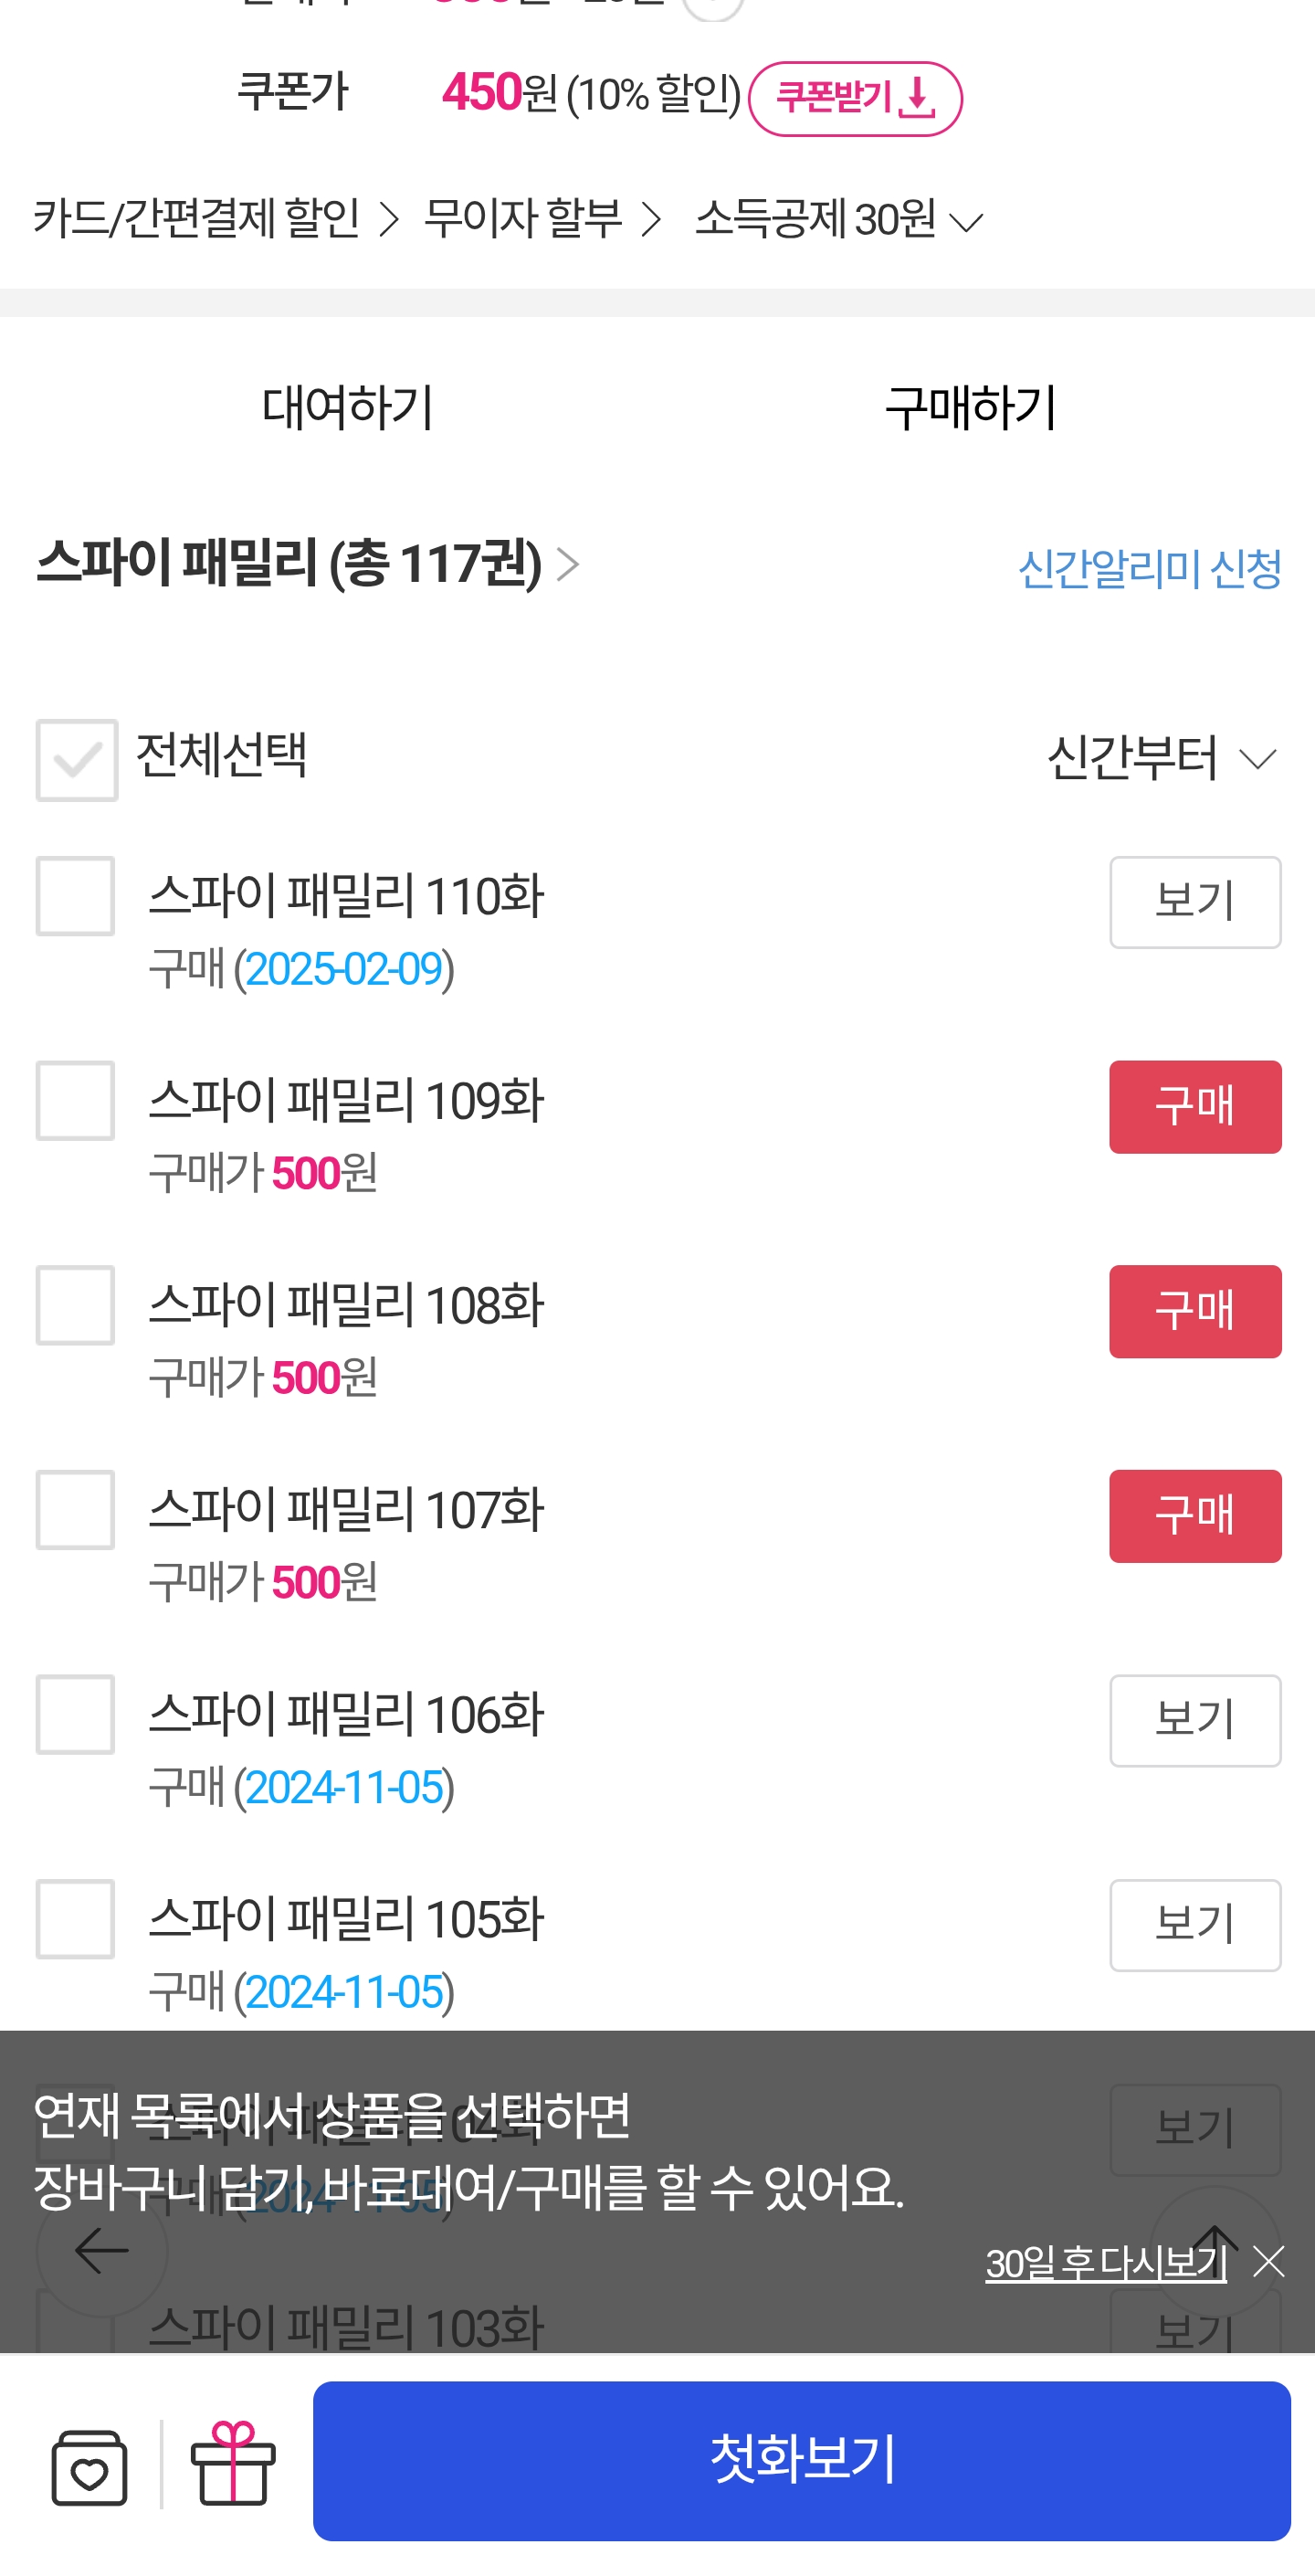
Task: Check the box for 스파이 패밀리 109화
Action: (x=76, y=1100)
